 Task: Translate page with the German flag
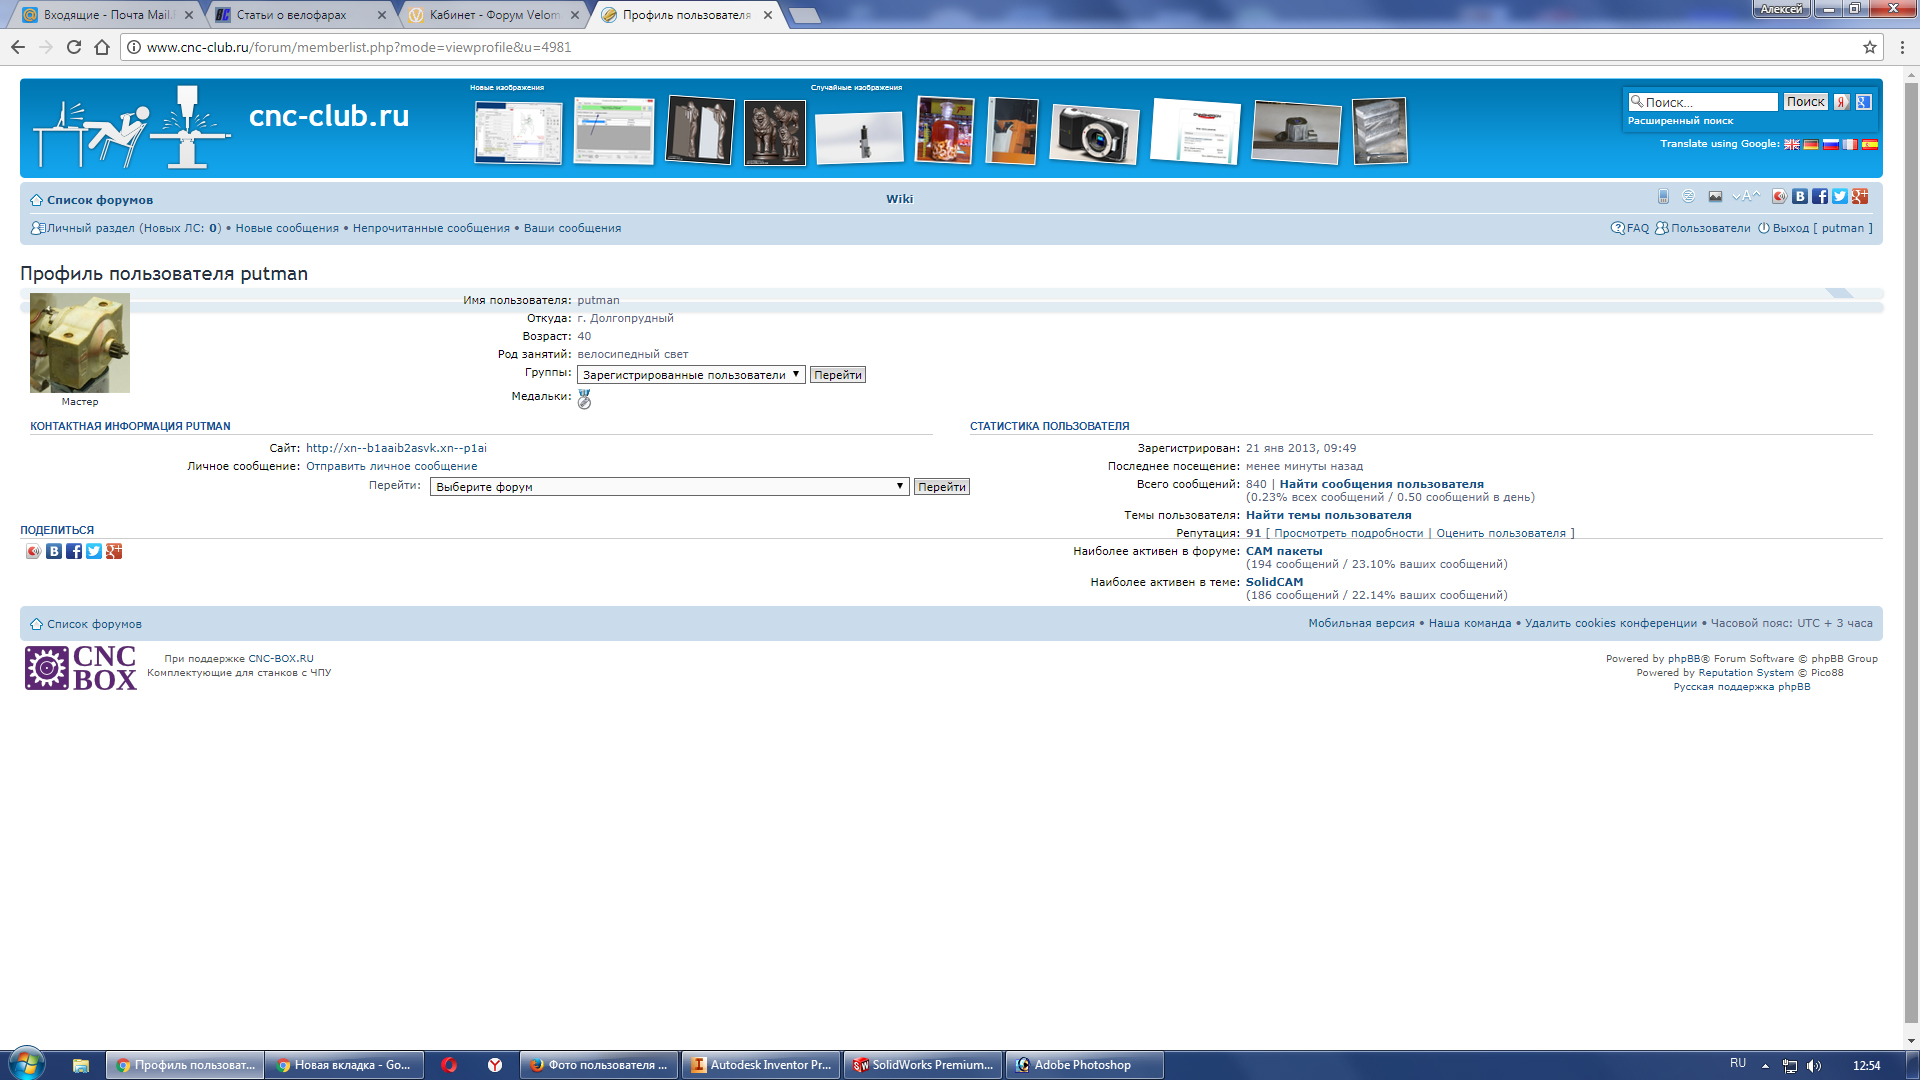click(x=1811, y=144)
